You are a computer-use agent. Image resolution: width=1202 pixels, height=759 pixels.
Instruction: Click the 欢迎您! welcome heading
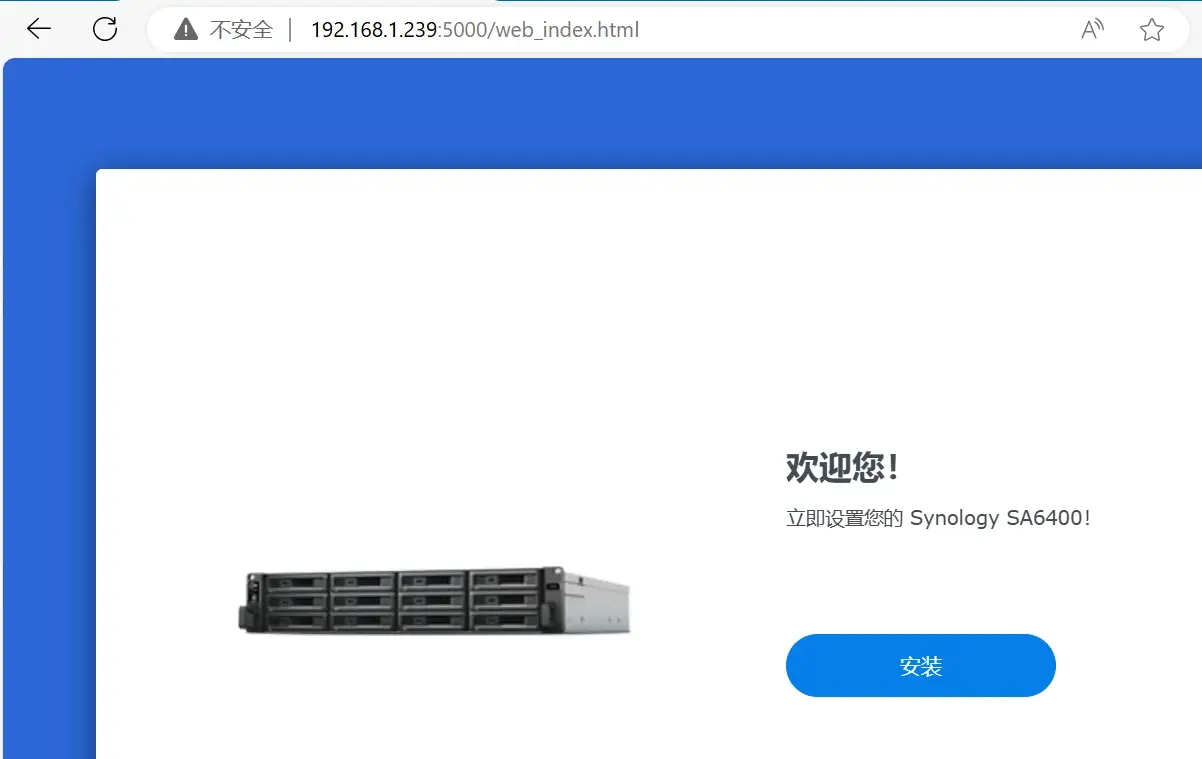tap(843, 467)
